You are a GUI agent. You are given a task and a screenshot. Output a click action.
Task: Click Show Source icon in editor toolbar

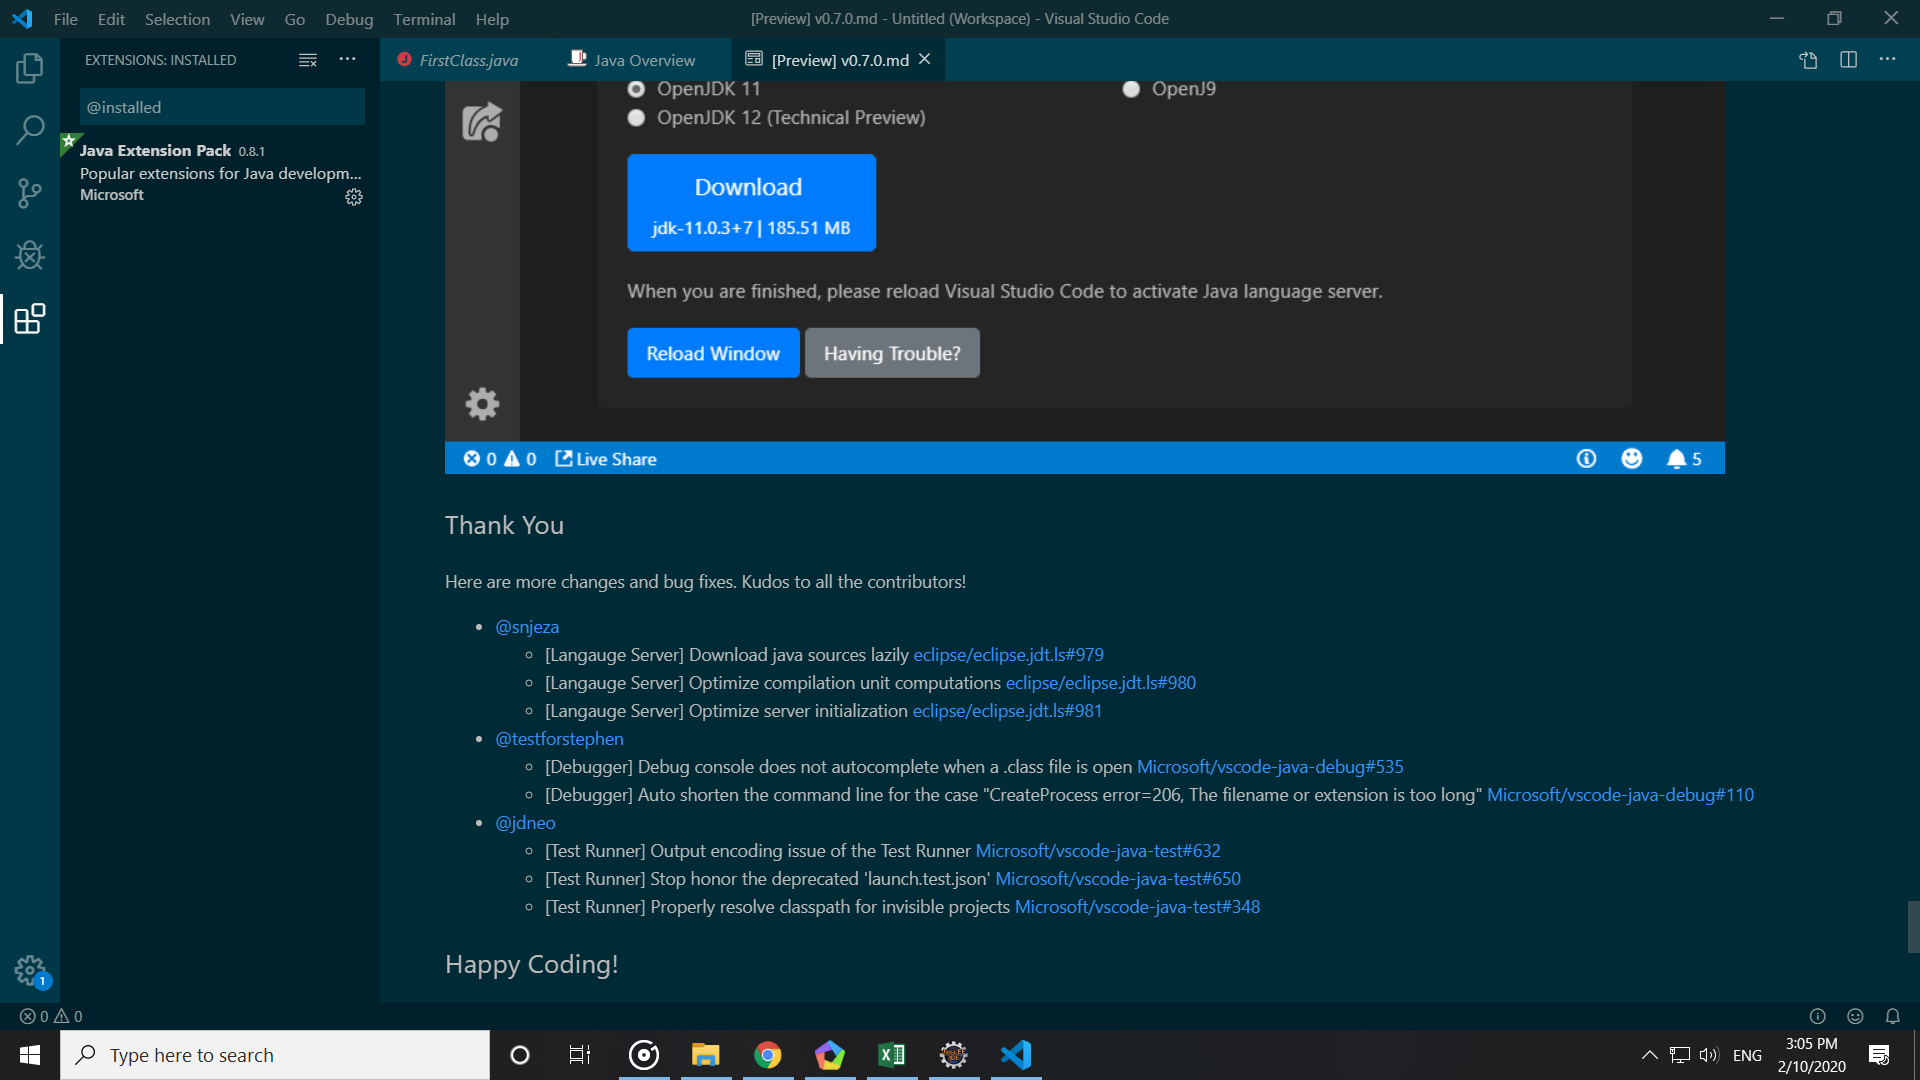click(1808, 60)
